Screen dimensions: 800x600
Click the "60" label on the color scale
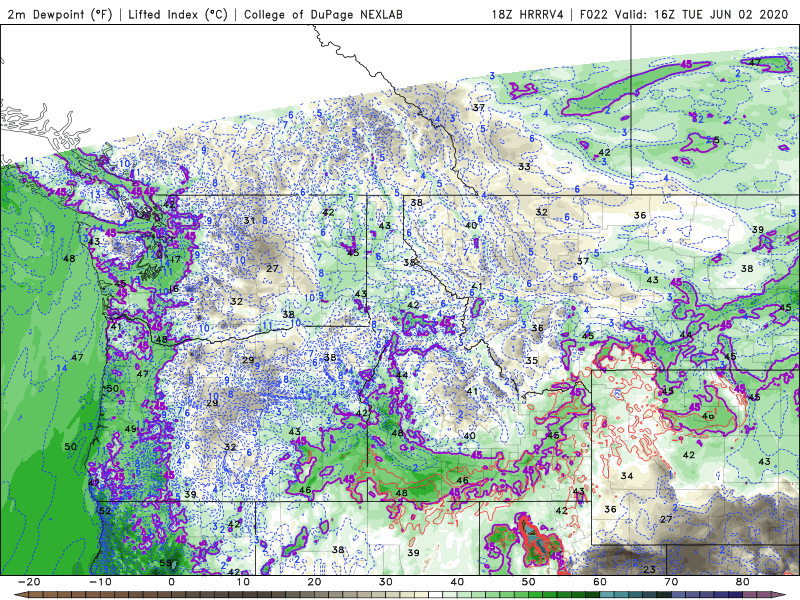coord(600,582)
